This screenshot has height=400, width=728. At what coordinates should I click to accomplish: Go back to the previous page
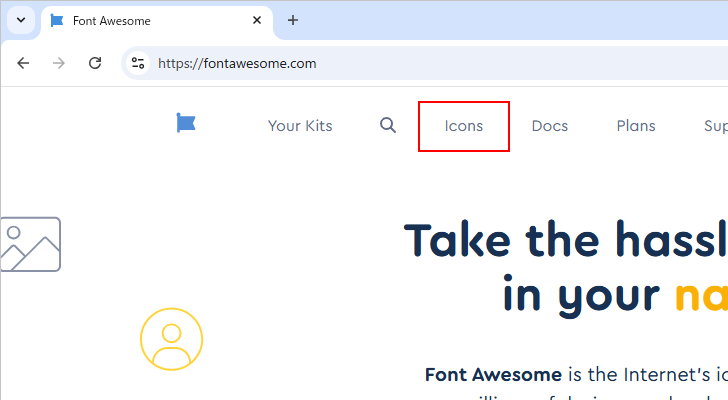[24, 63]
